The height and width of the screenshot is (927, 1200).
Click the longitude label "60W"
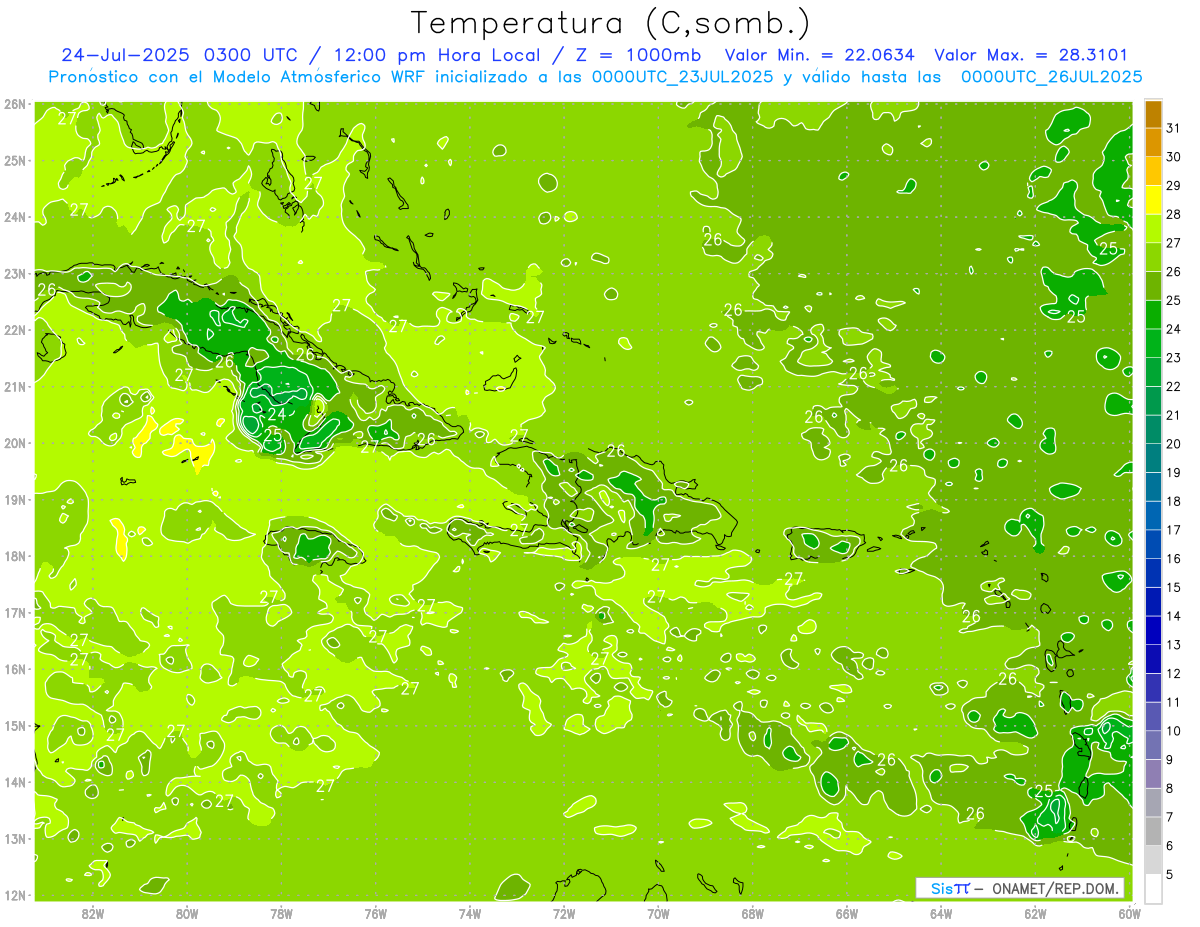coord(1129,912)
